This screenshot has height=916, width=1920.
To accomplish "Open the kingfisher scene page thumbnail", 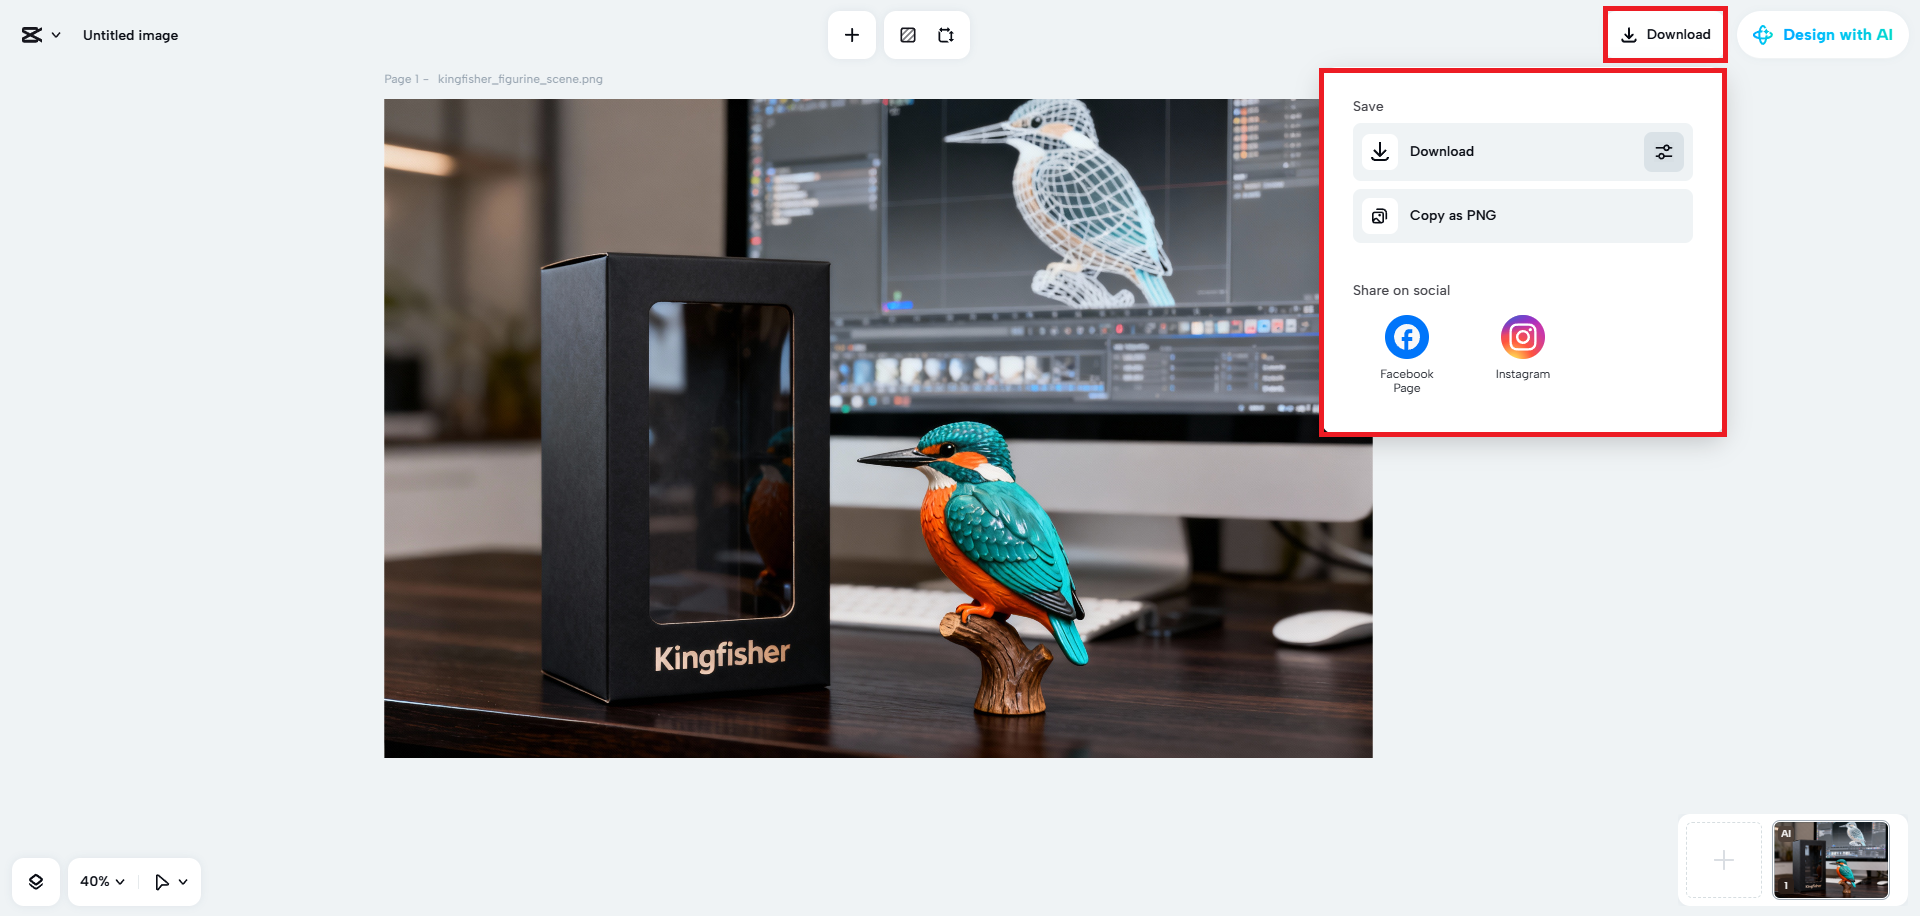I will 1830,859.
